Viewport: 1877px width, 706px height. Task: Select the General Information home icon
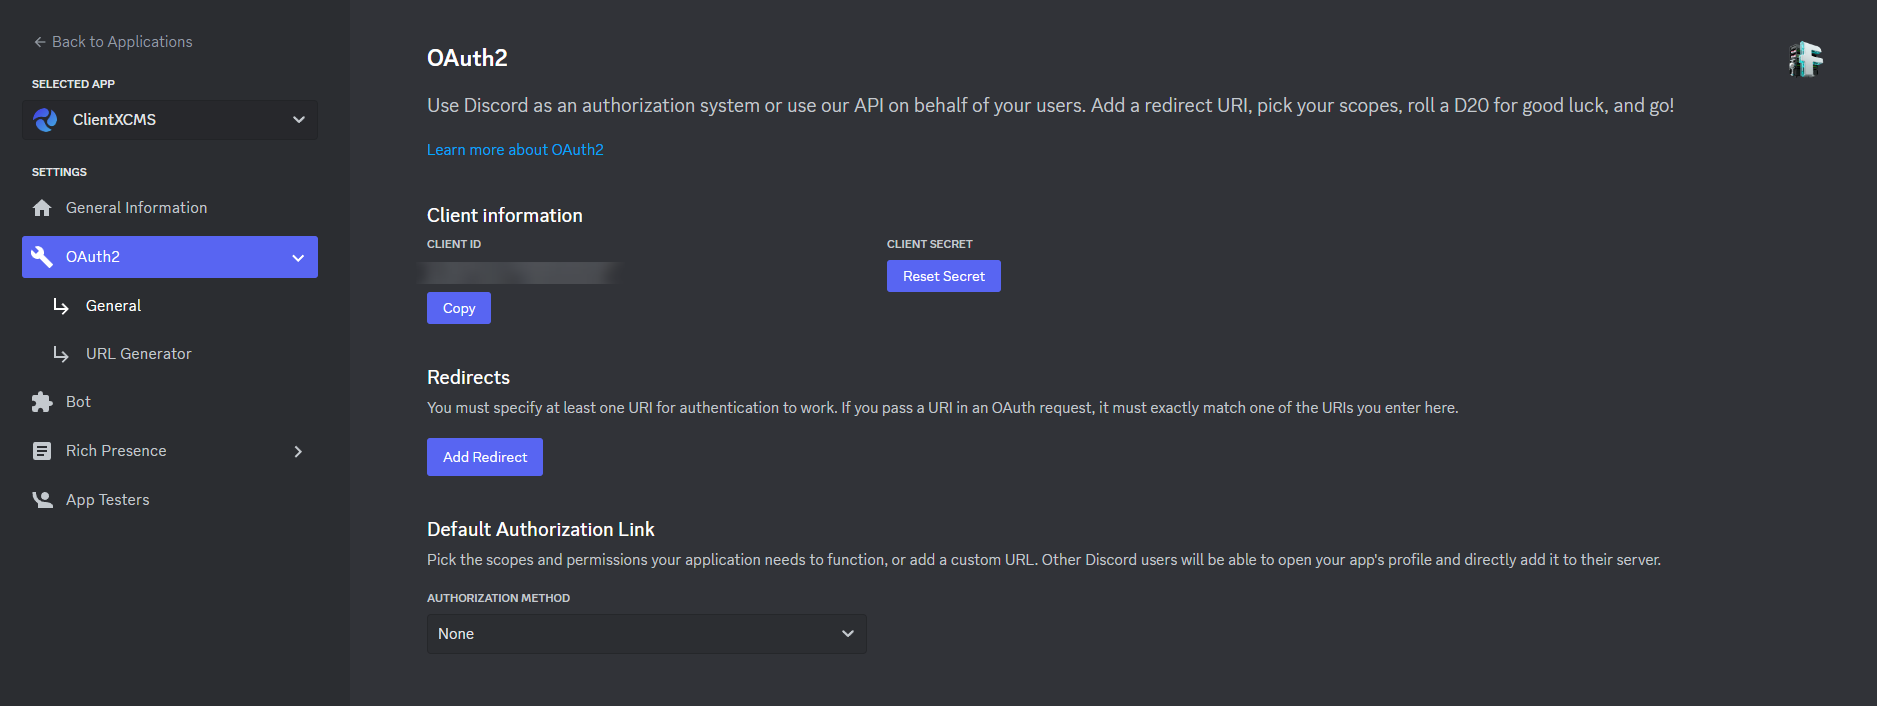tap(42, 207)
